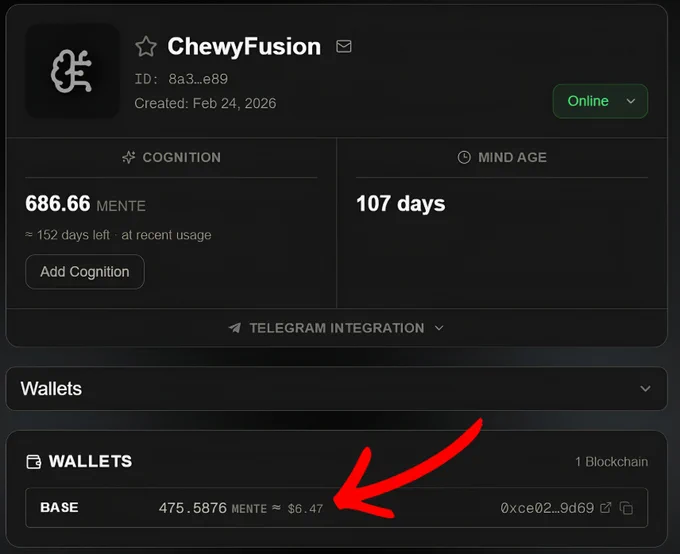Screen dimensions: 680x554
Task: Click the COGNITION section heading
Action: [x=182, y=157]
